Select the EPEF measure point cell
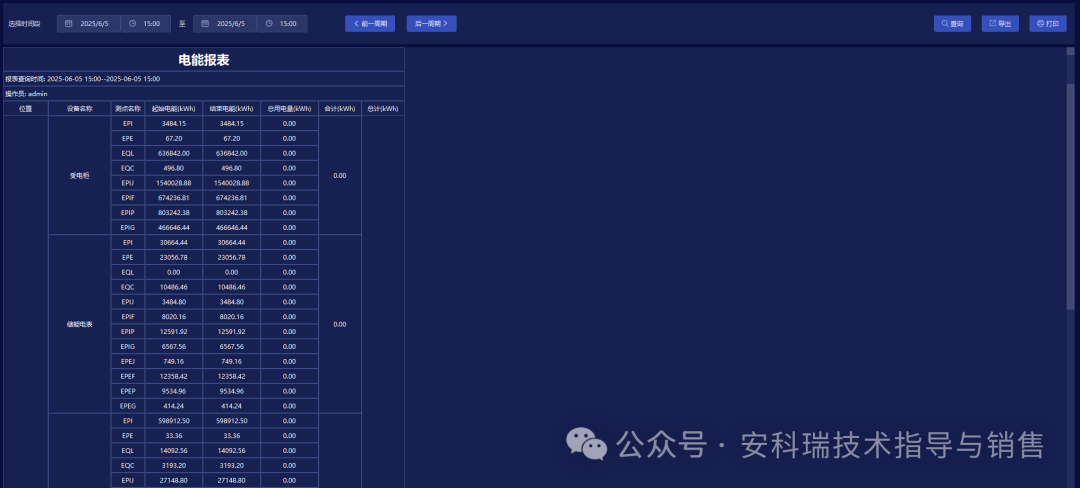 tap(127, 376)
